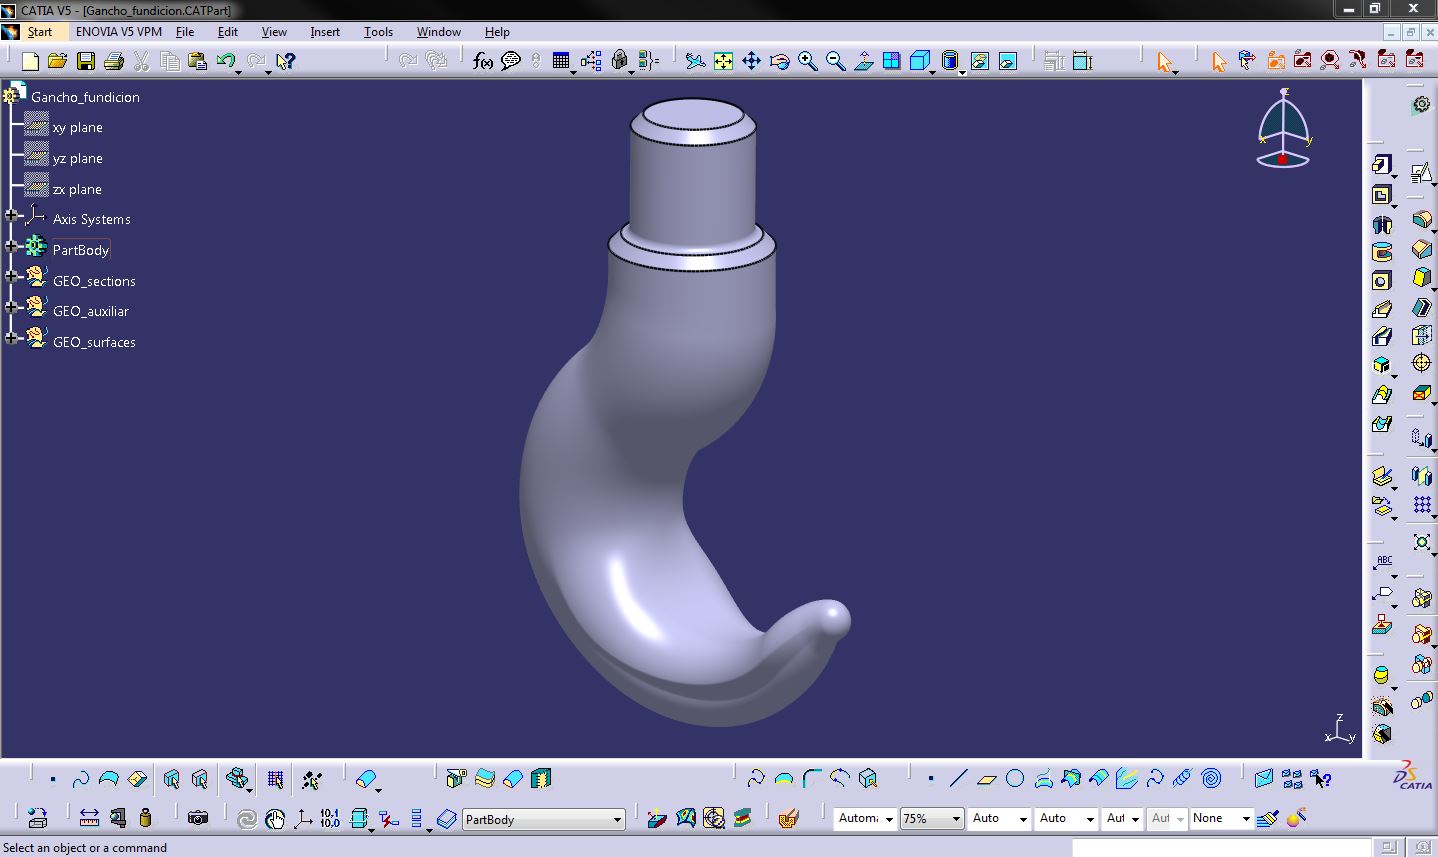Screen dimensions: 1438x857
Task: Expand the PartBody tree node
Action: [x=11, y=246]
